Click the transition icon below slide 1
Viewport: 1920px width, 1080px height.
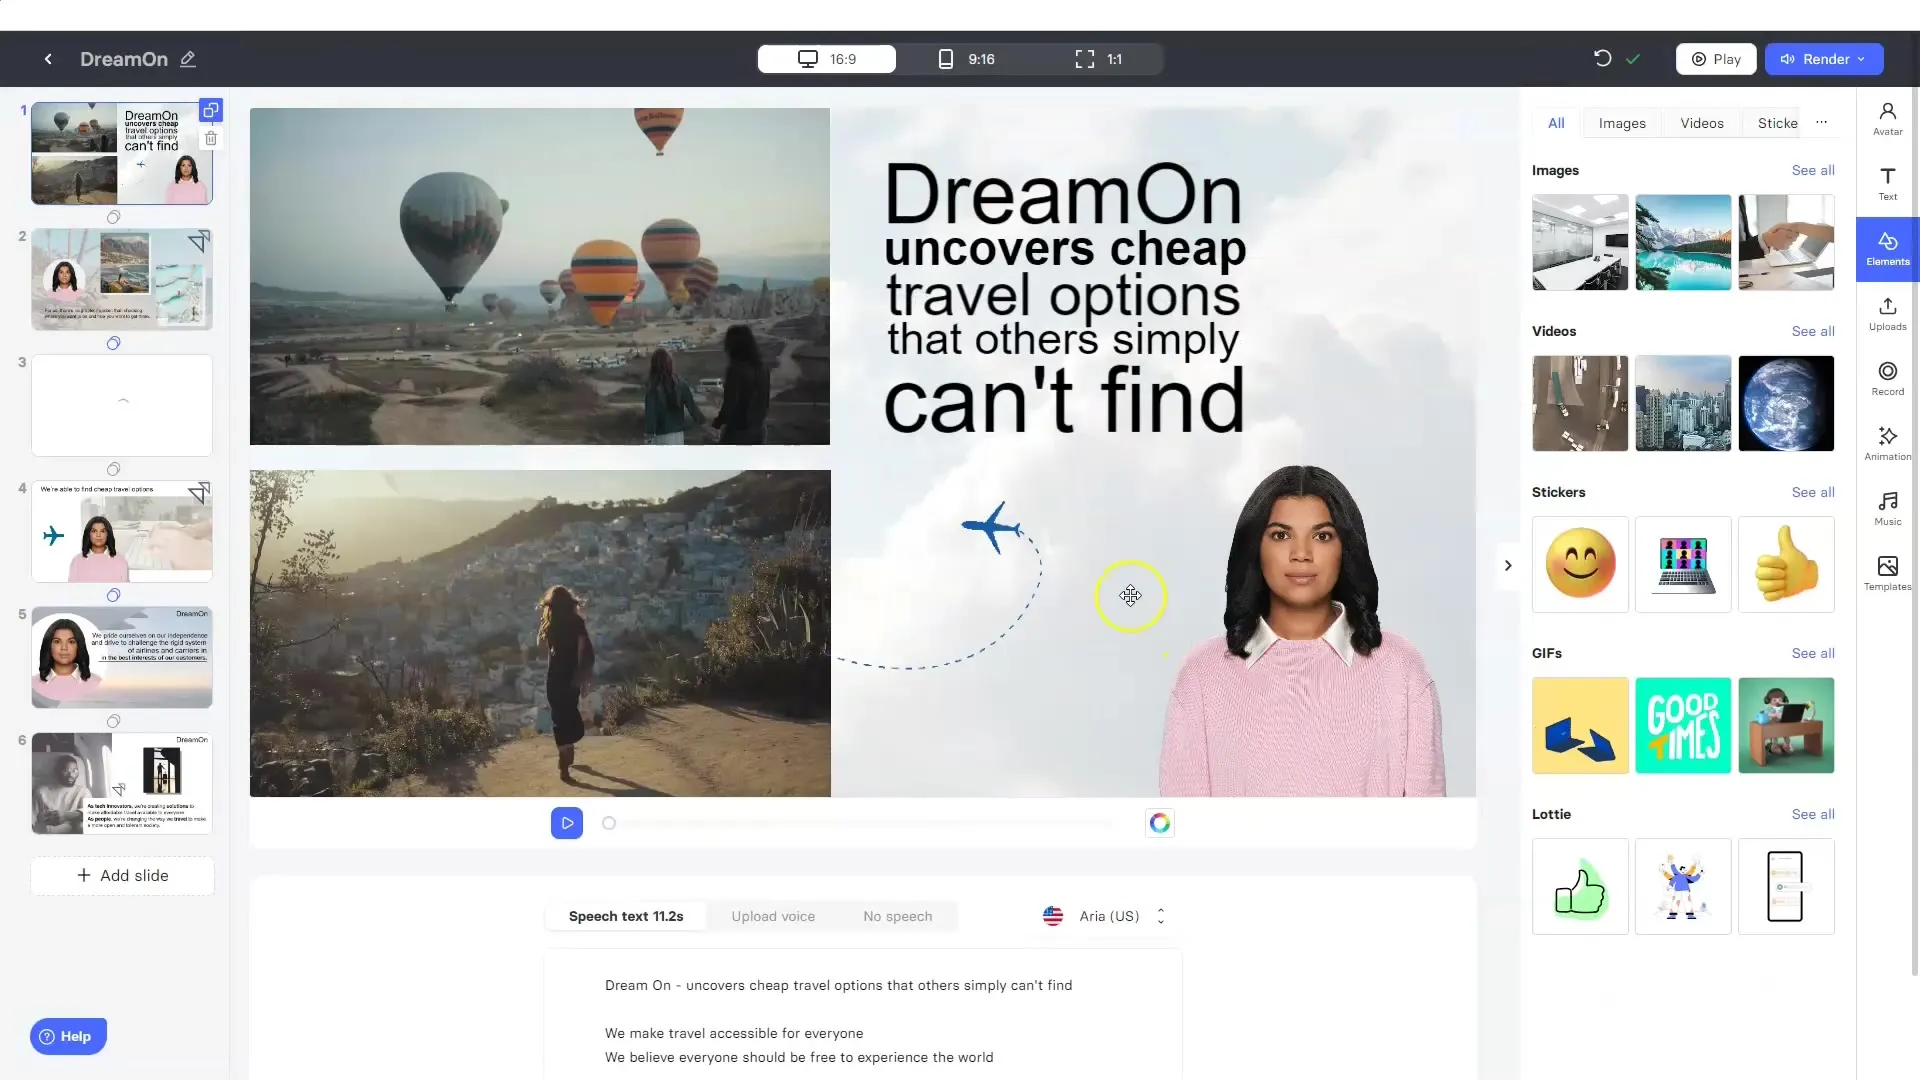click(113, 217)
